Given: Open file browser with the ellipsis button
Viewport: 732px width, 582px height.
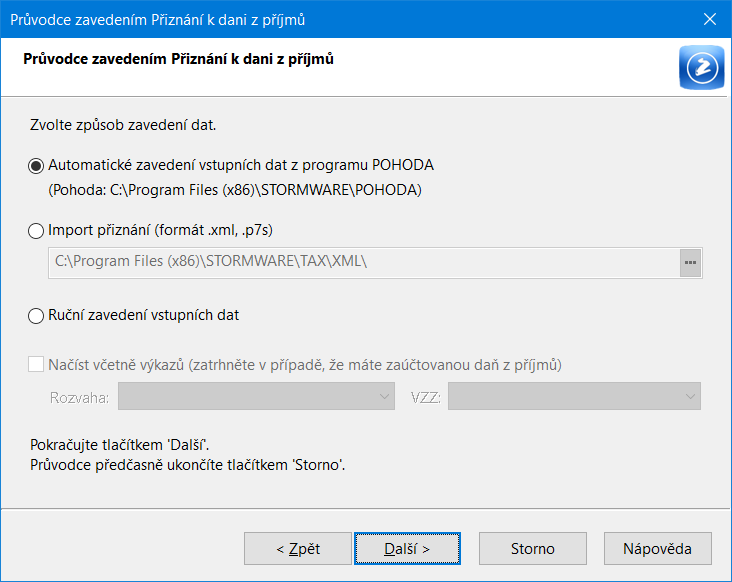Looking at the screenshot, I should pos(690,263).
